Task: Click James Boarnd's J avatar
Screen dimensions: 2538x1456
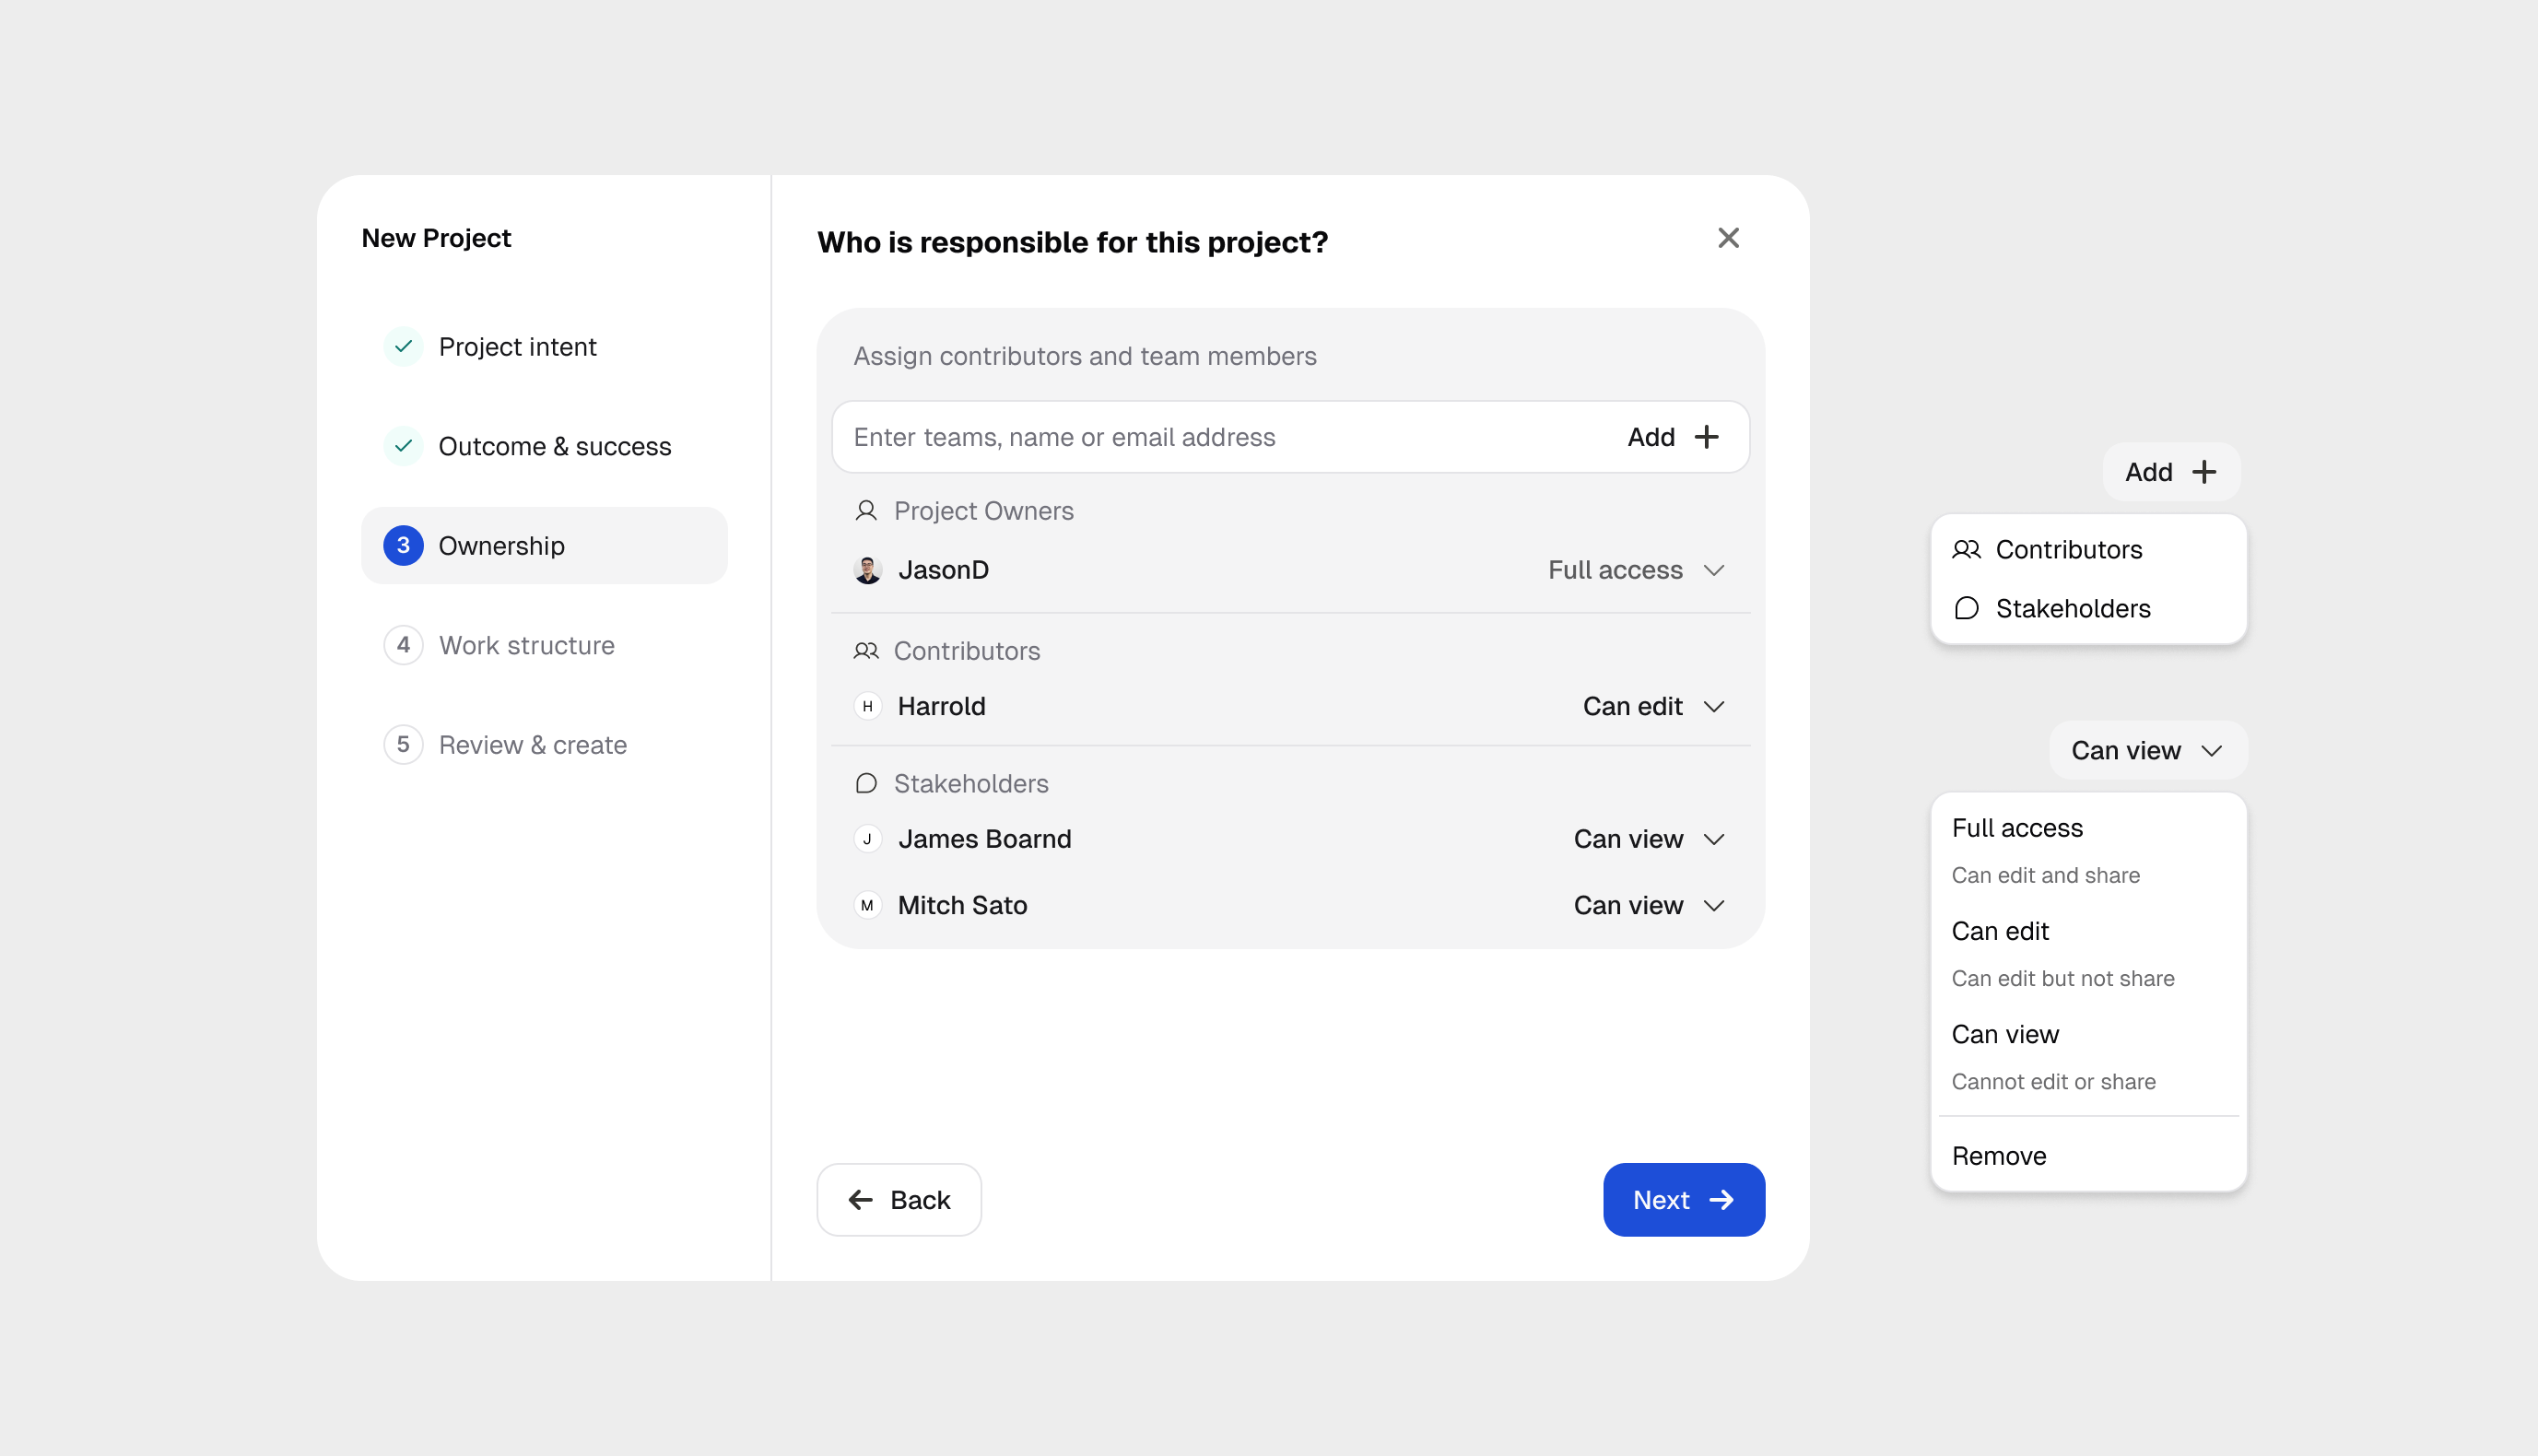Action: tap(867, 839)
